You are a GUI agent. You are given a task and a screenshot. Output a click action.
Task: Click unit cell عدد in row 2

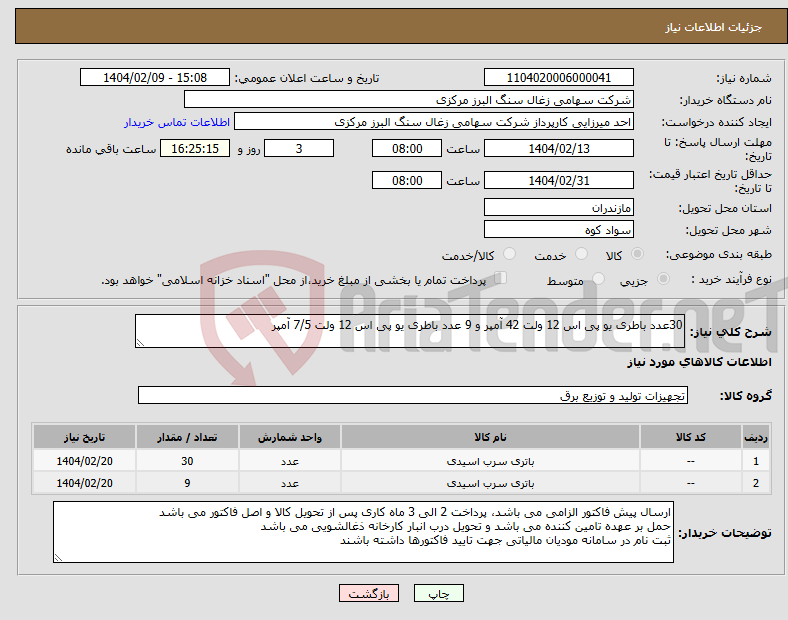290,483
